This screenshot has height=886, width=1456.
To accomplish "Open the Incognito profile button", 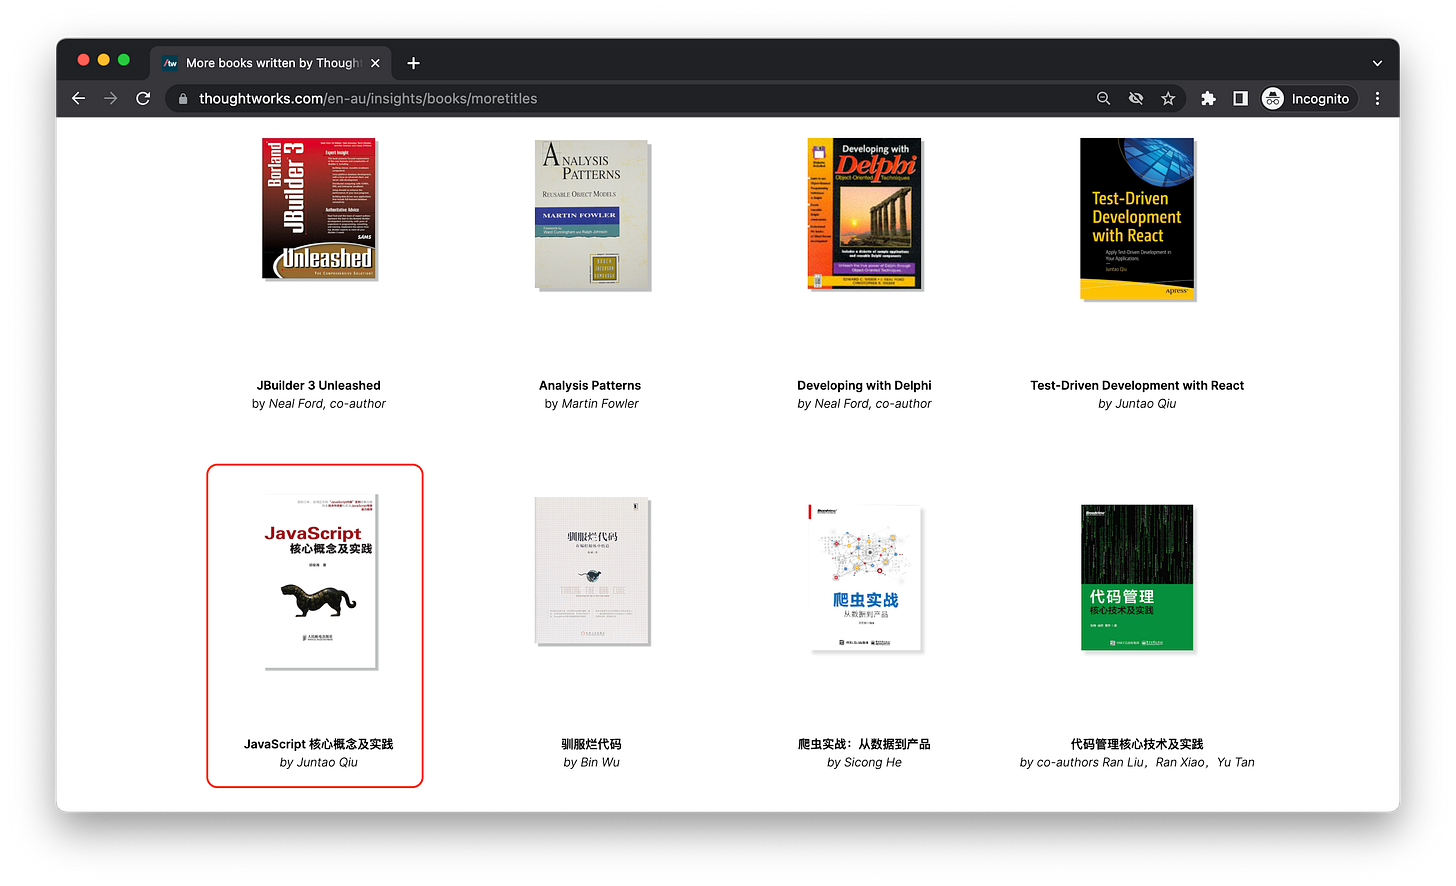I will point(1306,98).
